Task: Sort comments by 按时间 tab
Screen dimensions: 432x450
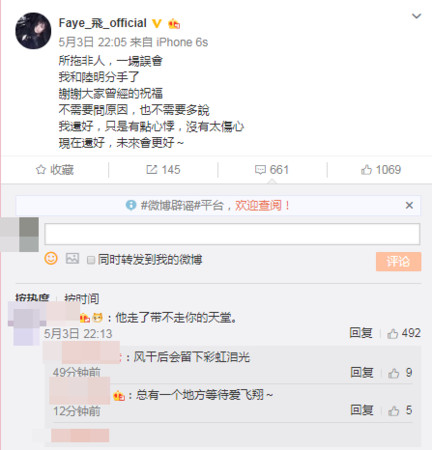Action: pos(82,298)
